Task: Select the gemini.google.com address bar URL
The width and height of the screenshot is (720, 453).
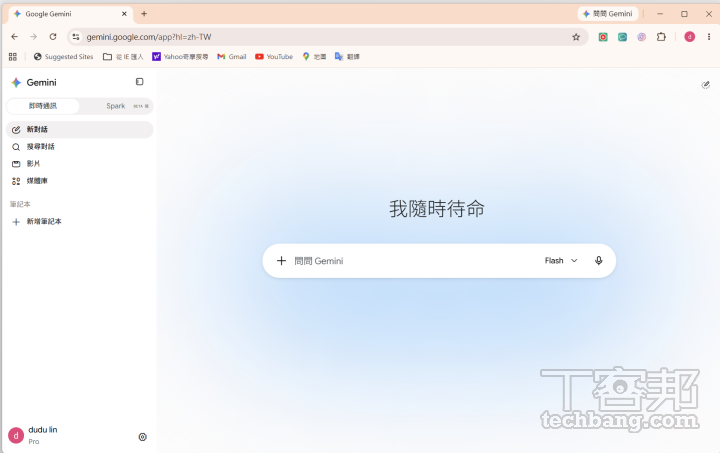Action: [x=149, y=37]
